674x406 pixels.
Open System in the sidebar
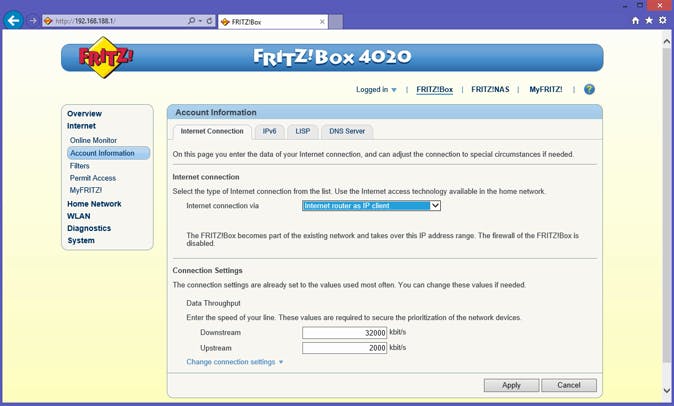click(x=81, y=241)
